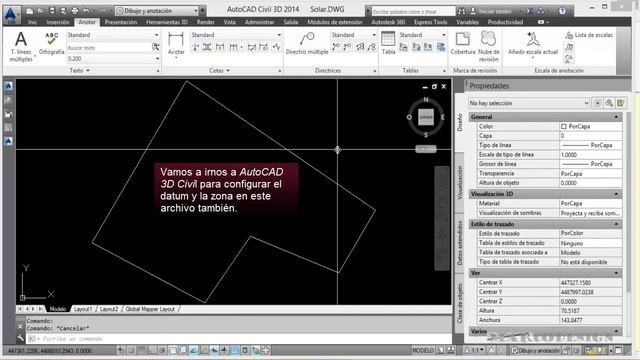This screenshot has width=640, height=360.
Task: Click the Directriz múltiple leader tool
Action: [307, 43]
